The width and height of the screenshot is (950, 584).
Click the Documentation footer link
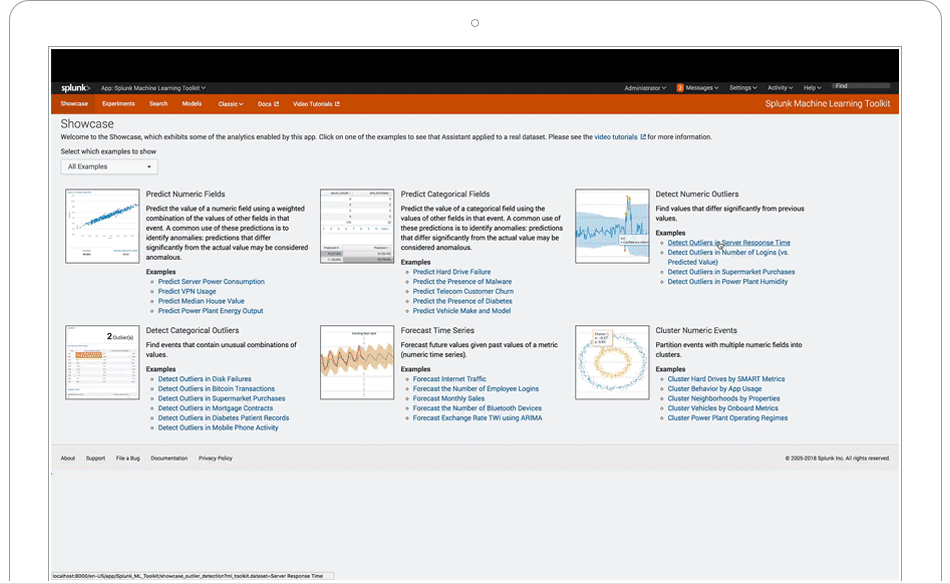pos(169,459)
